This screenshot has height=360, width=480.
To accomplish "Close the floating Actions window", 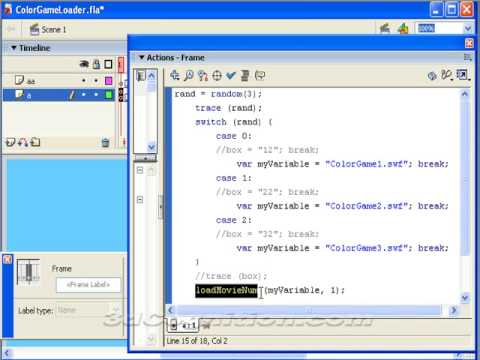I will pos(469,43).
